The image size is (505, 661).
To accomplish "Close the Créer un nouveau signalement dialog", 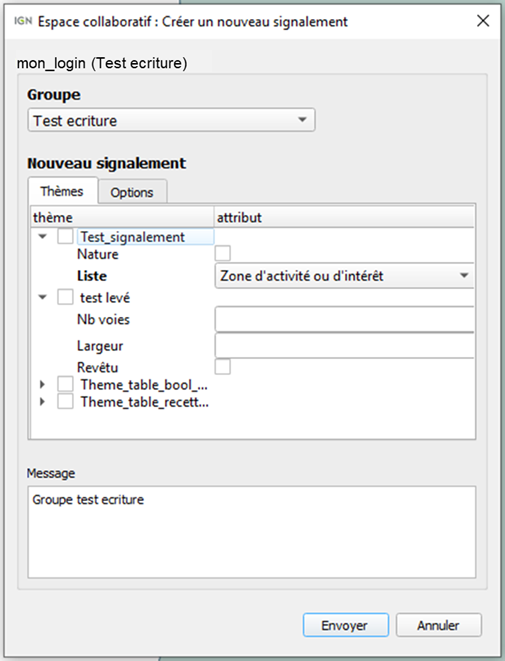I will click(483, 21).
